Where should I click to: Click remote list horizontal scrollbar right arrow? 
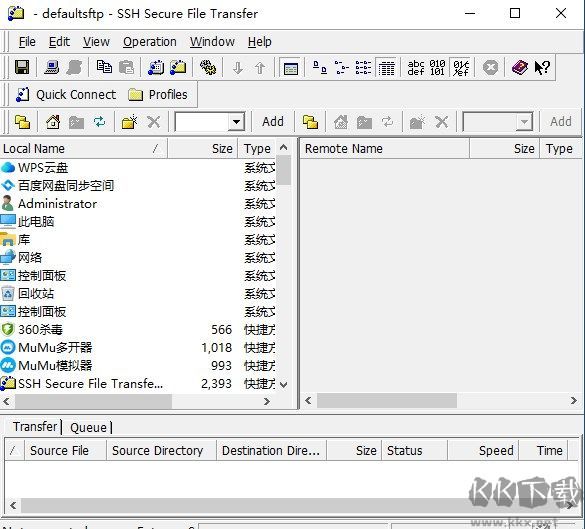pos(573,401)
